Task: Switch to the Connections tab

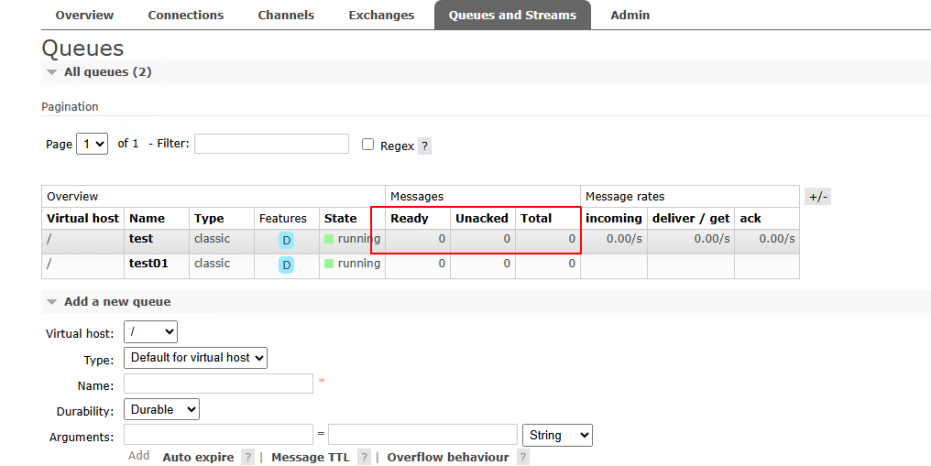Action: click(186, 15)
